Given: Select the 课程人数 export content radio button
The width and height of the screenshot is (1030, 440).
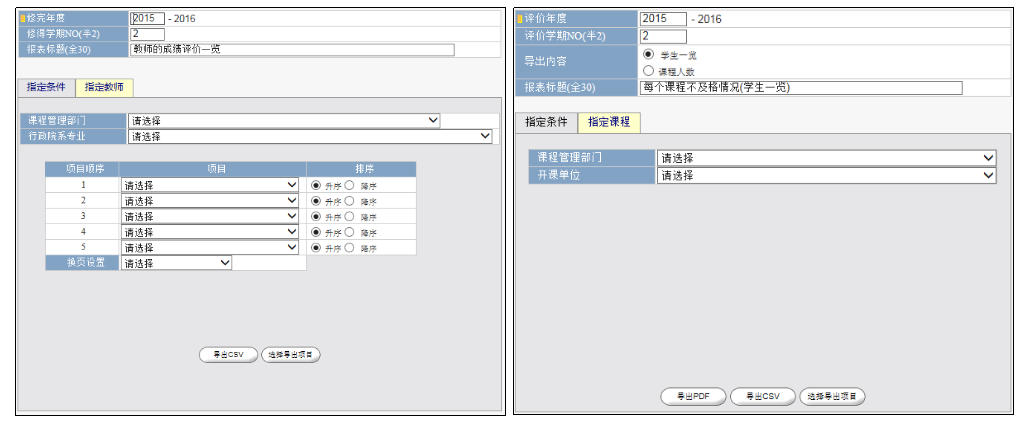Looking at the screenshot, I should point(648,71).
